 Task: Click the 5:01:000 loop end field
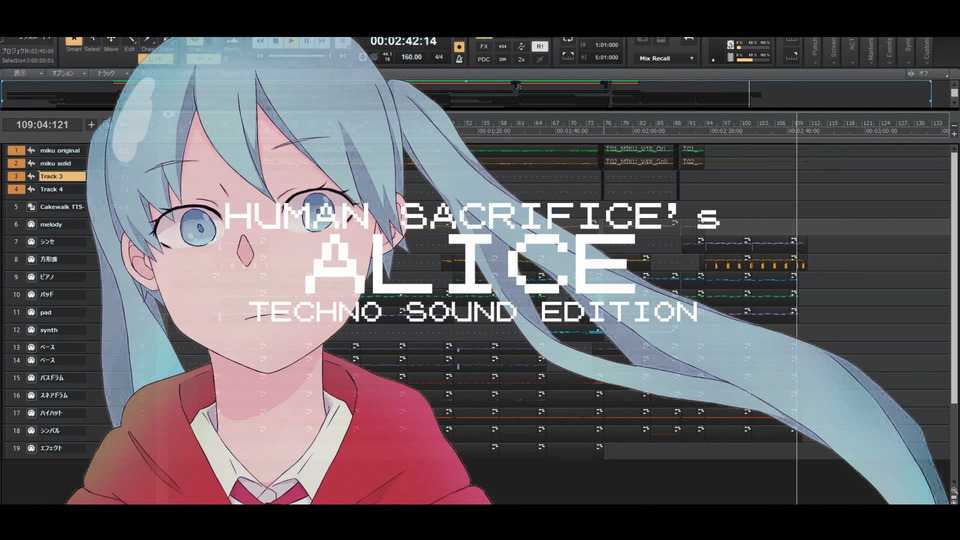point(607,58)
